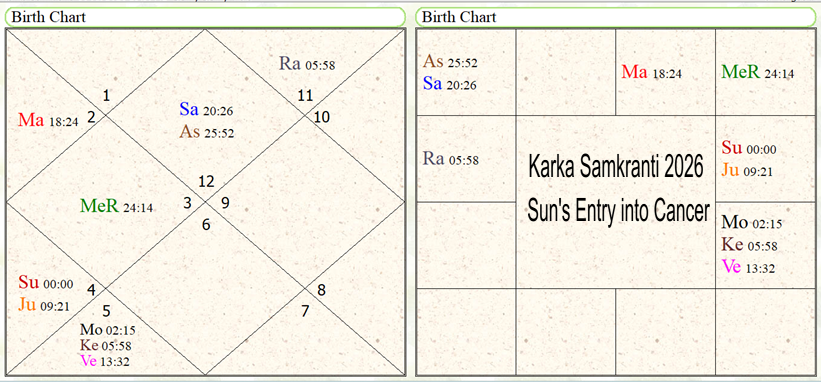Select Ra 05:58 in the diamond chart
821x382 pixels.
coord(307,64)
